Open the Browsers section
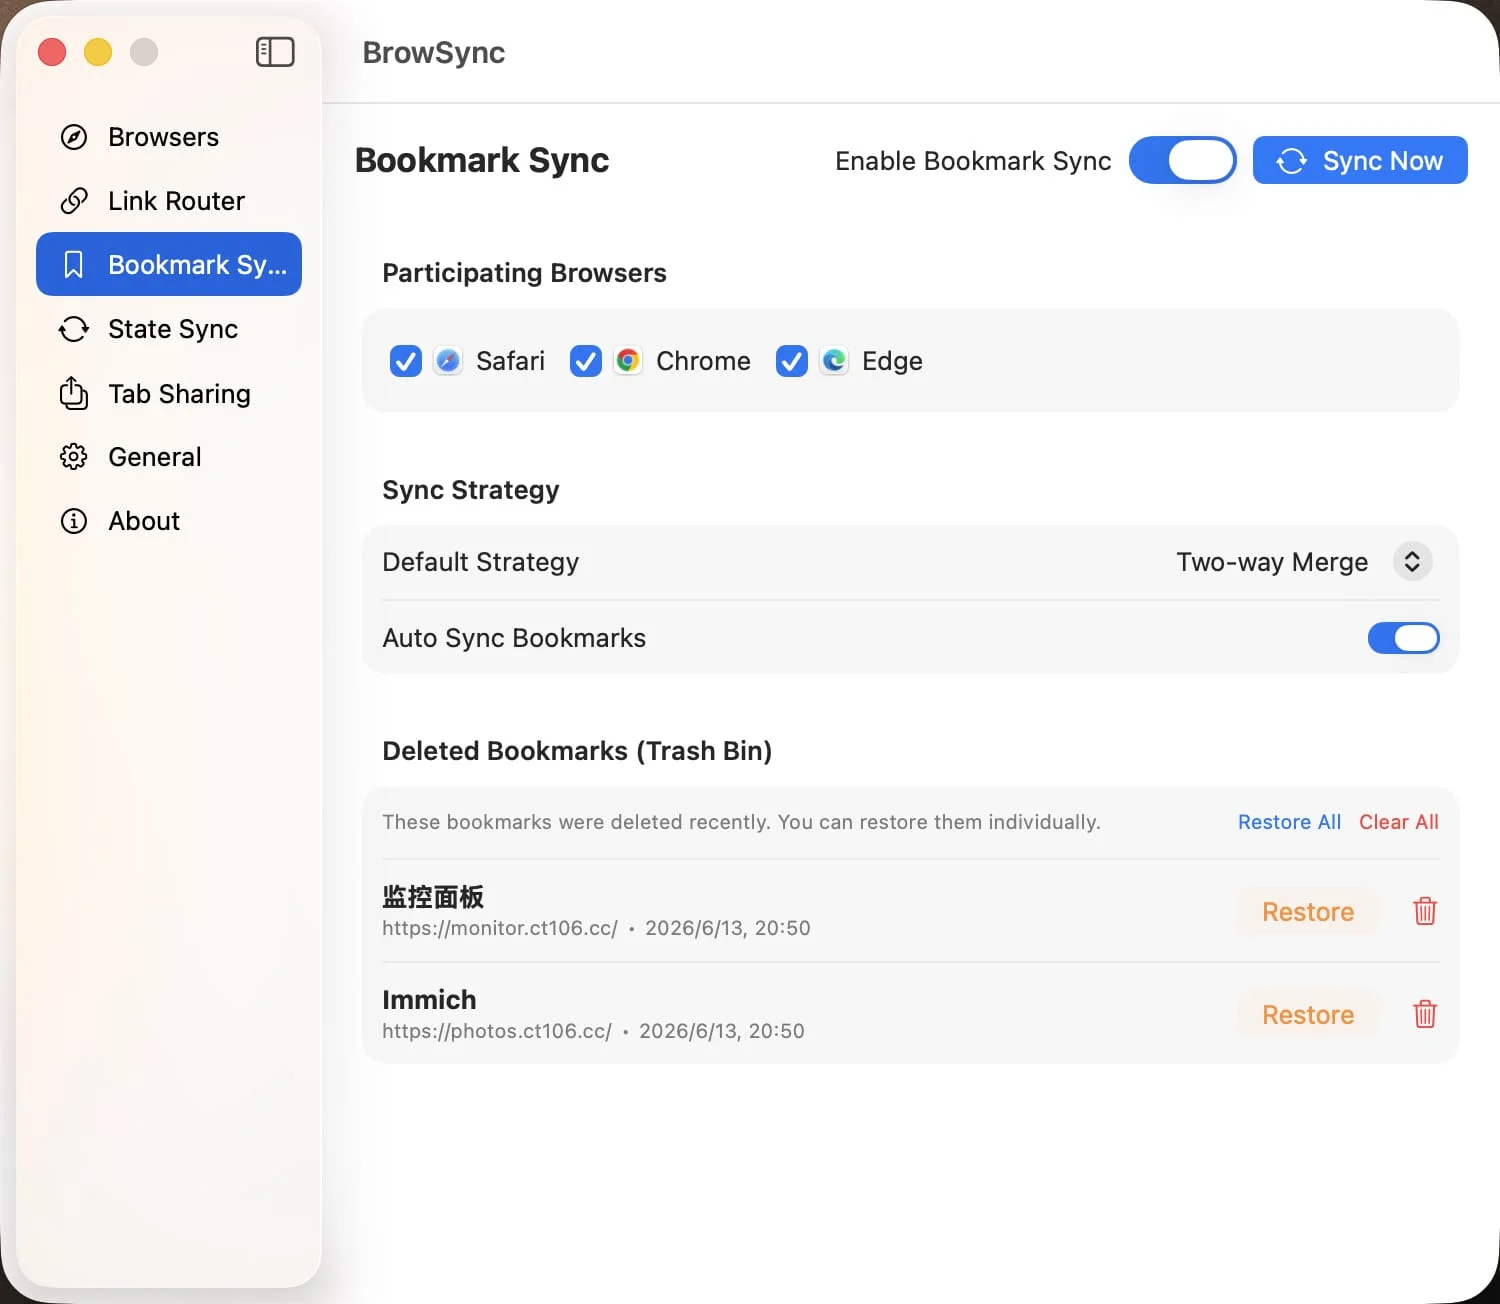The width and height of the screenshot is (1500, 1304). [169, 137]
